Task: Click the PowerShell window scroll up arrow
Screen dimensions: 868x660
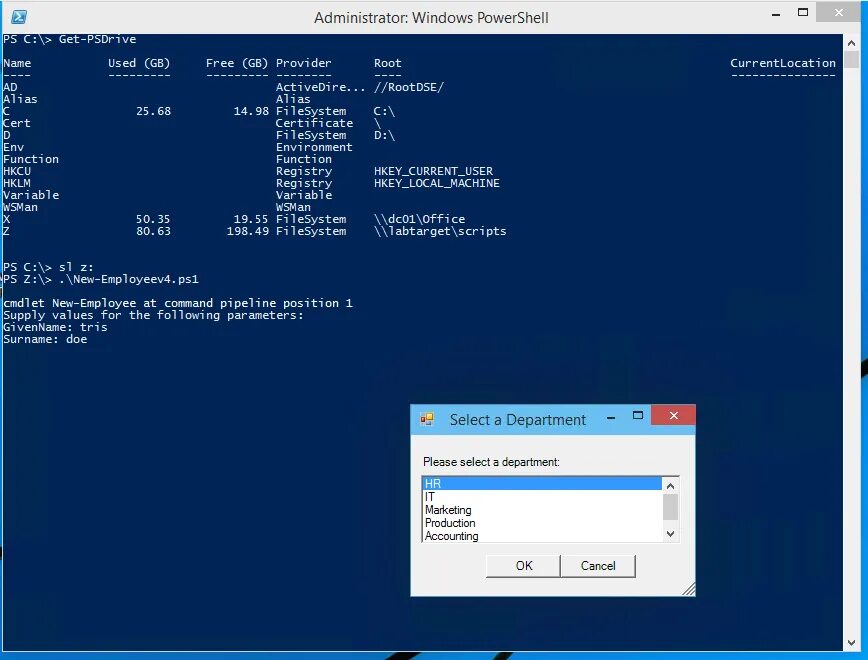Action: coord(851,42)
